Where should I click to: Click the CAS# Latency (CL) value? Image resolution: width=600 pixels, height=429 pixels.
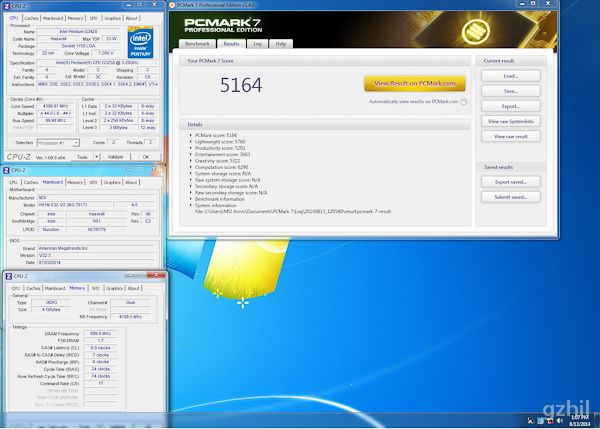coord(100,348)
